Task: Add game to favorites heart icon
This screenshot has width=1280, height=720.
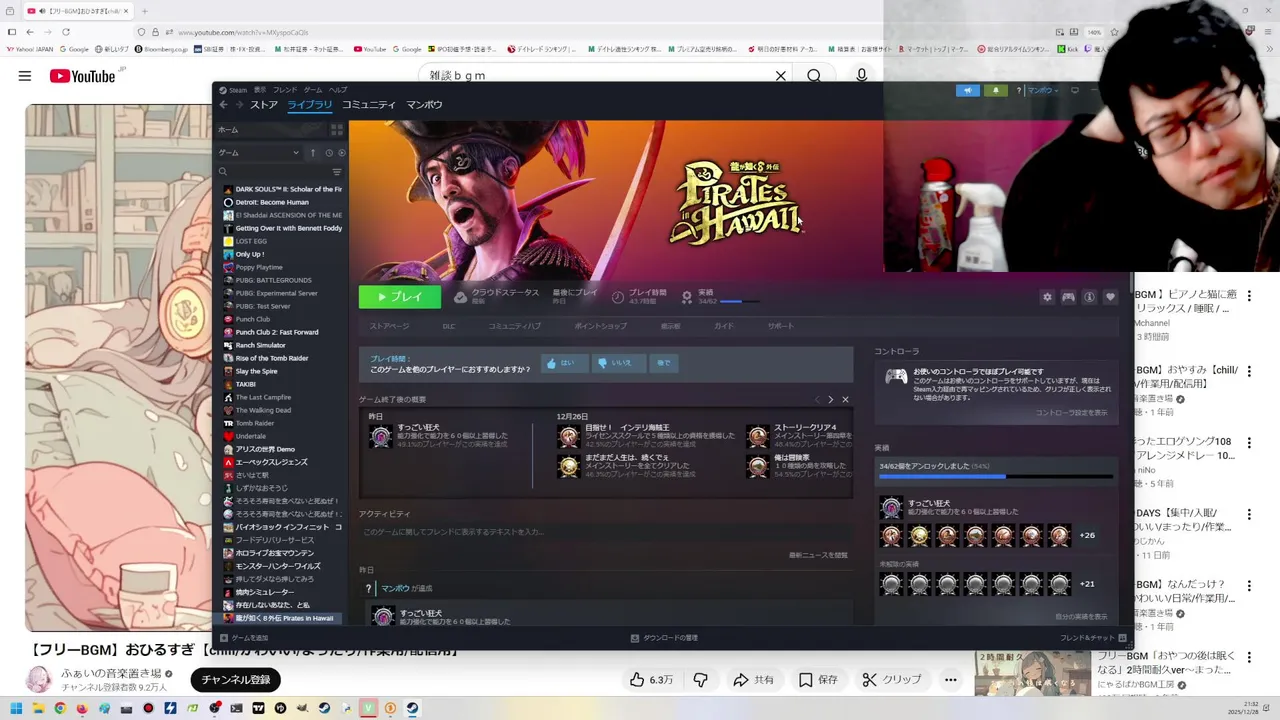Action: coord(1110,297)
